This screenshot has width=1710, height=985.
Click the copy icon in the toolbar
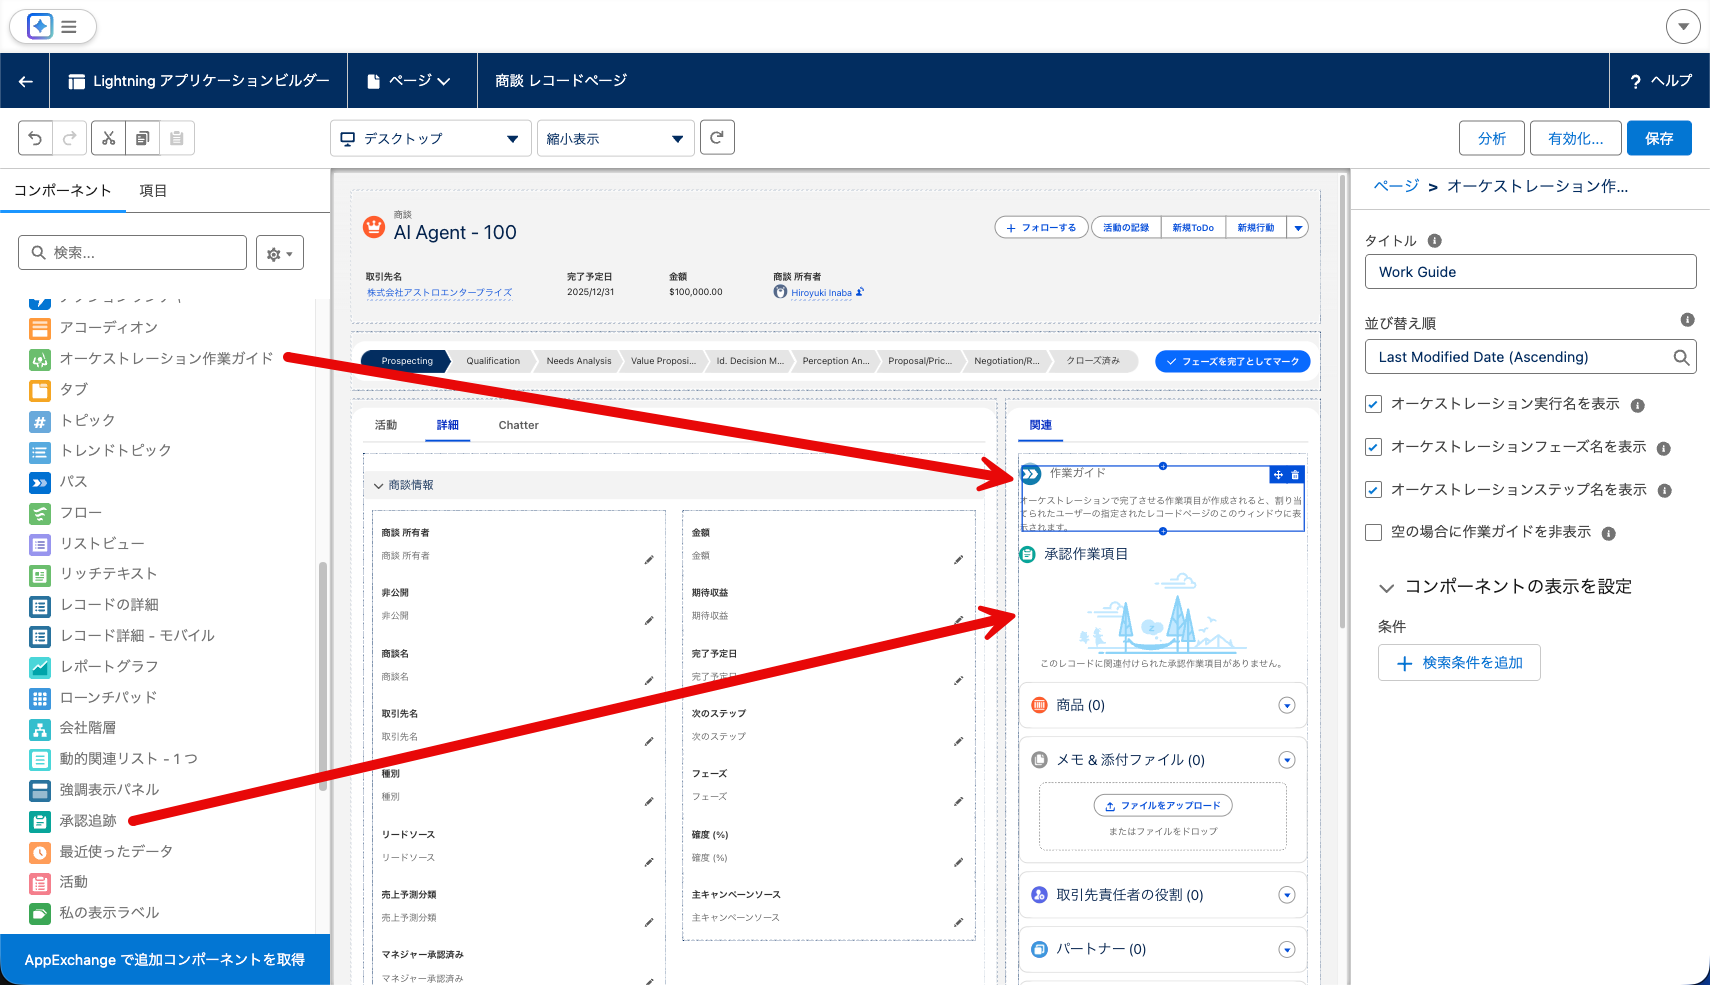coord(142,138)
